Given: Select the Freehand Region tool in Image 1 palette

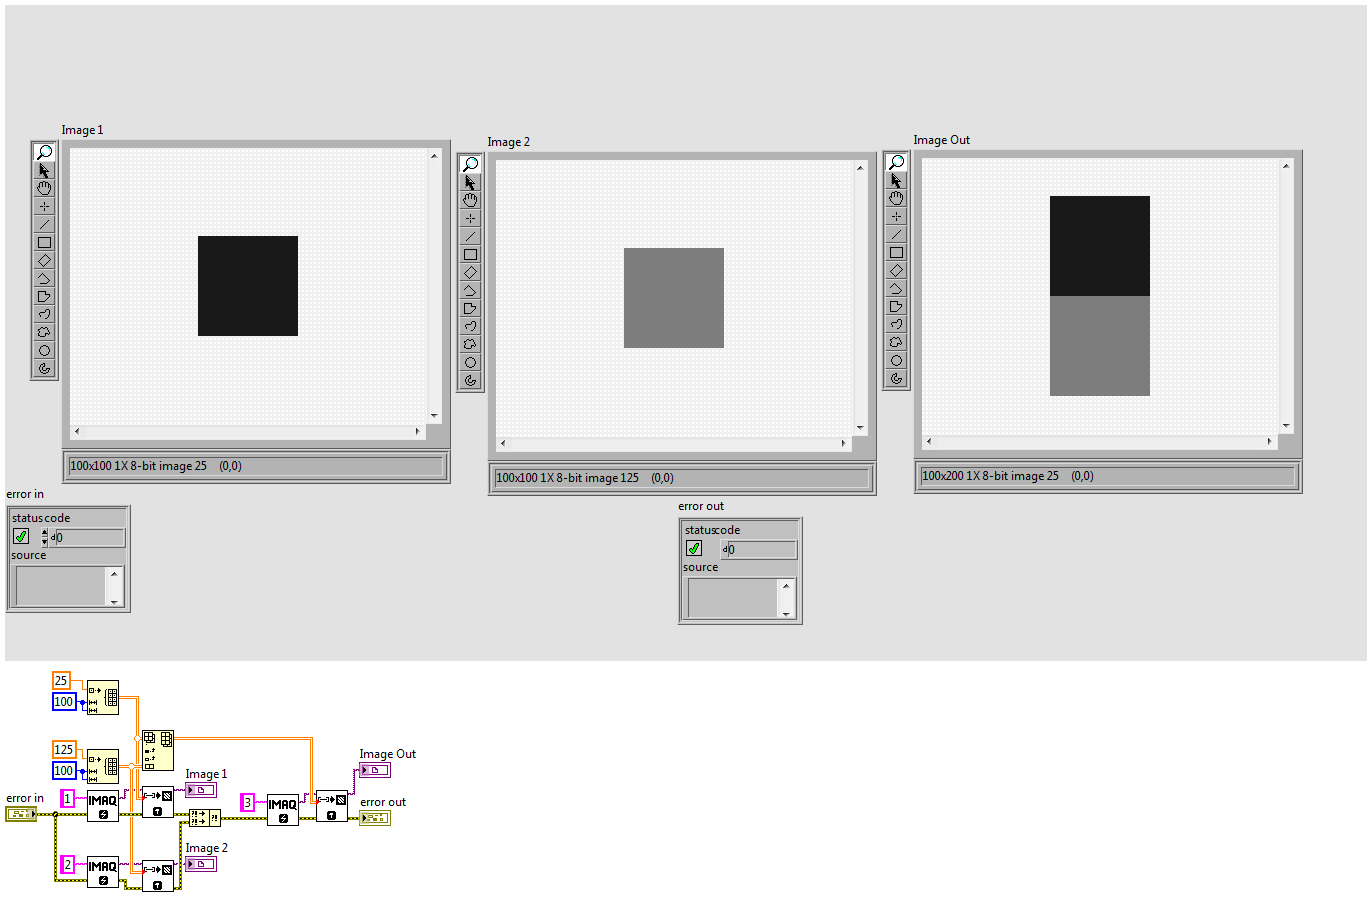Looking at the screenshot, I should point(44,332).
